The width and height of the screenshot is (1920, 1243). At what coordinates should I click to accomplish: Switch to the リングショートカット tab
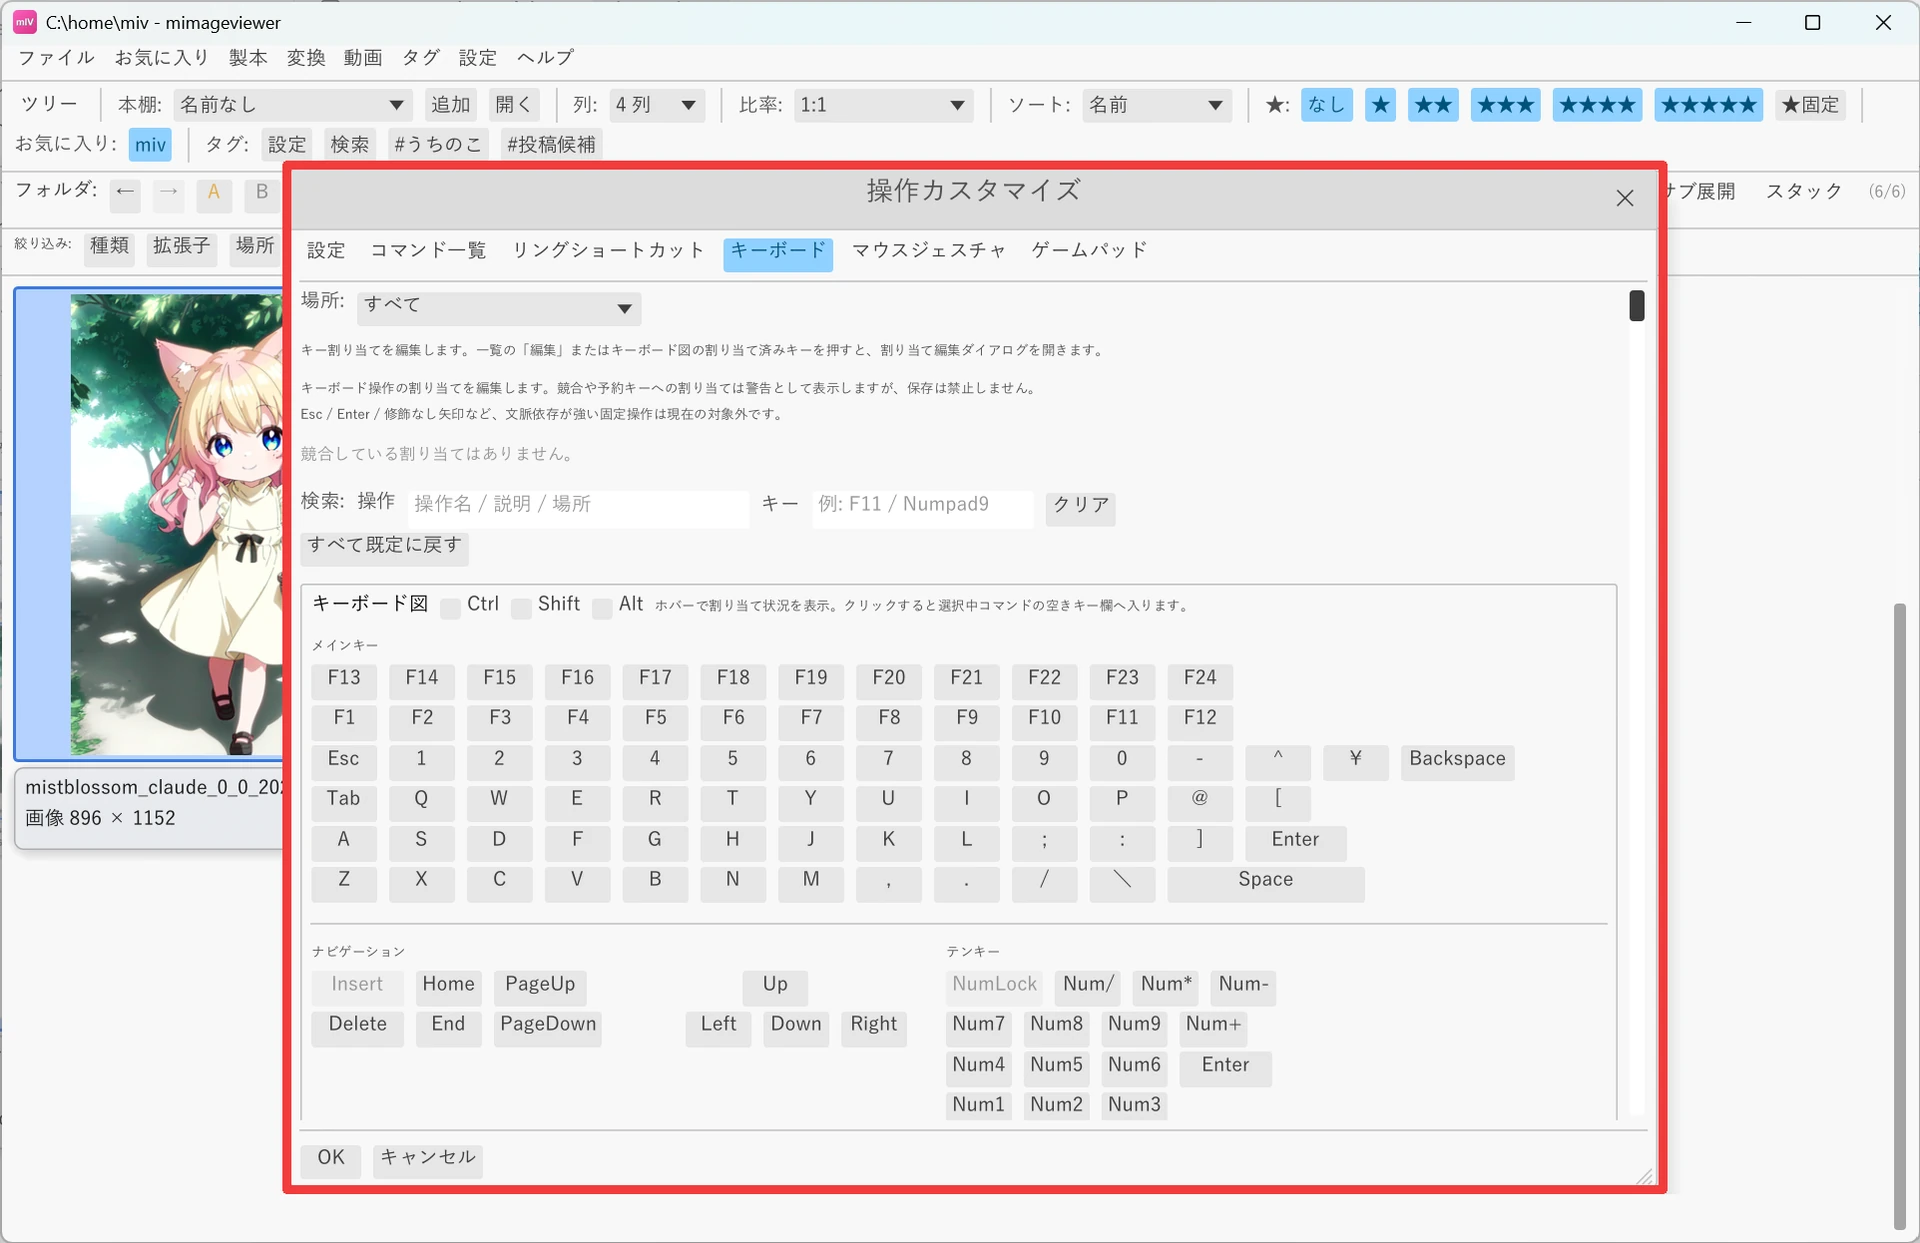608,251
